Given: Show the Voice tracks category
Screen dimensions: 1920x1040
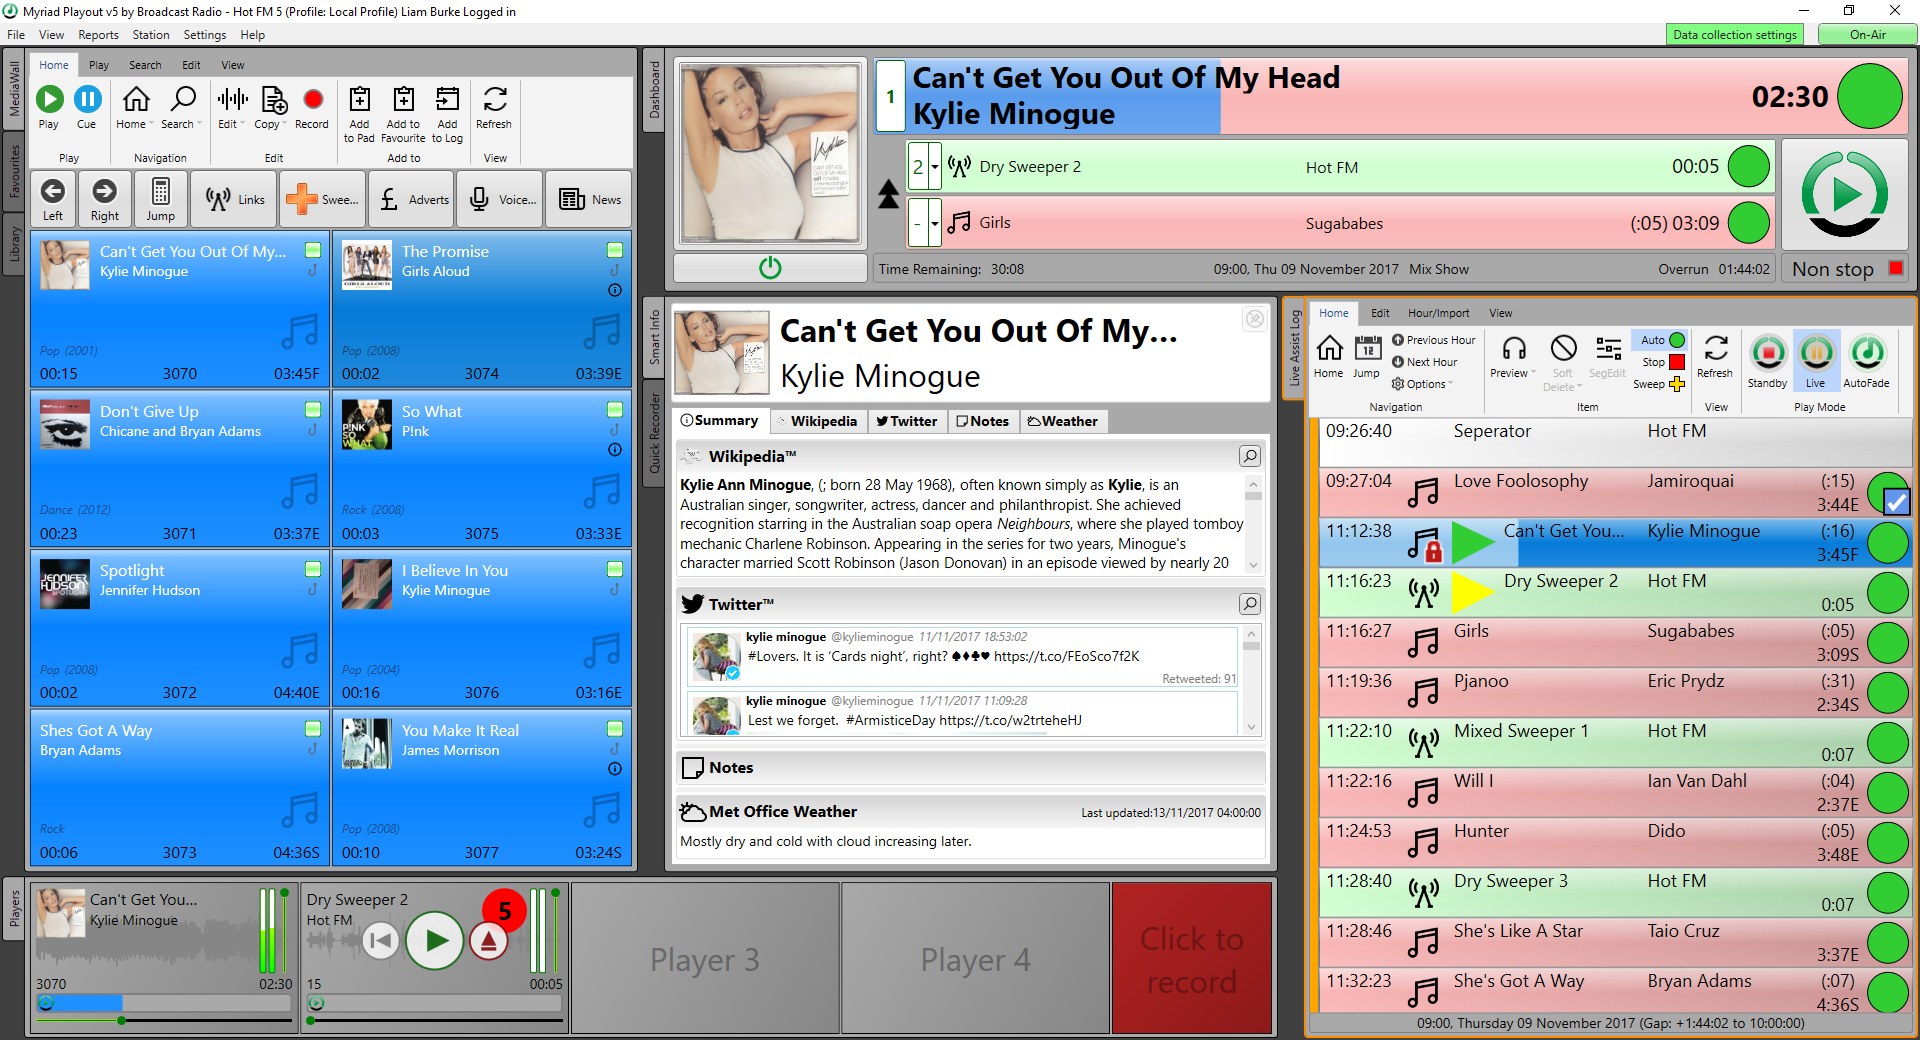Looking at the screenshot, I should tap(500, 200).
